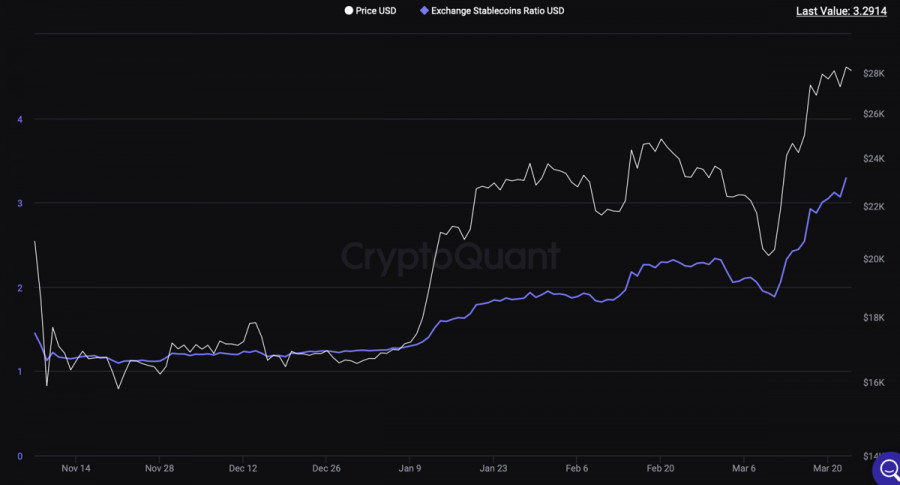Pick the Jan 23 date on x-axis
Viewport: 900px width, 485px height.
click(492, 467)
